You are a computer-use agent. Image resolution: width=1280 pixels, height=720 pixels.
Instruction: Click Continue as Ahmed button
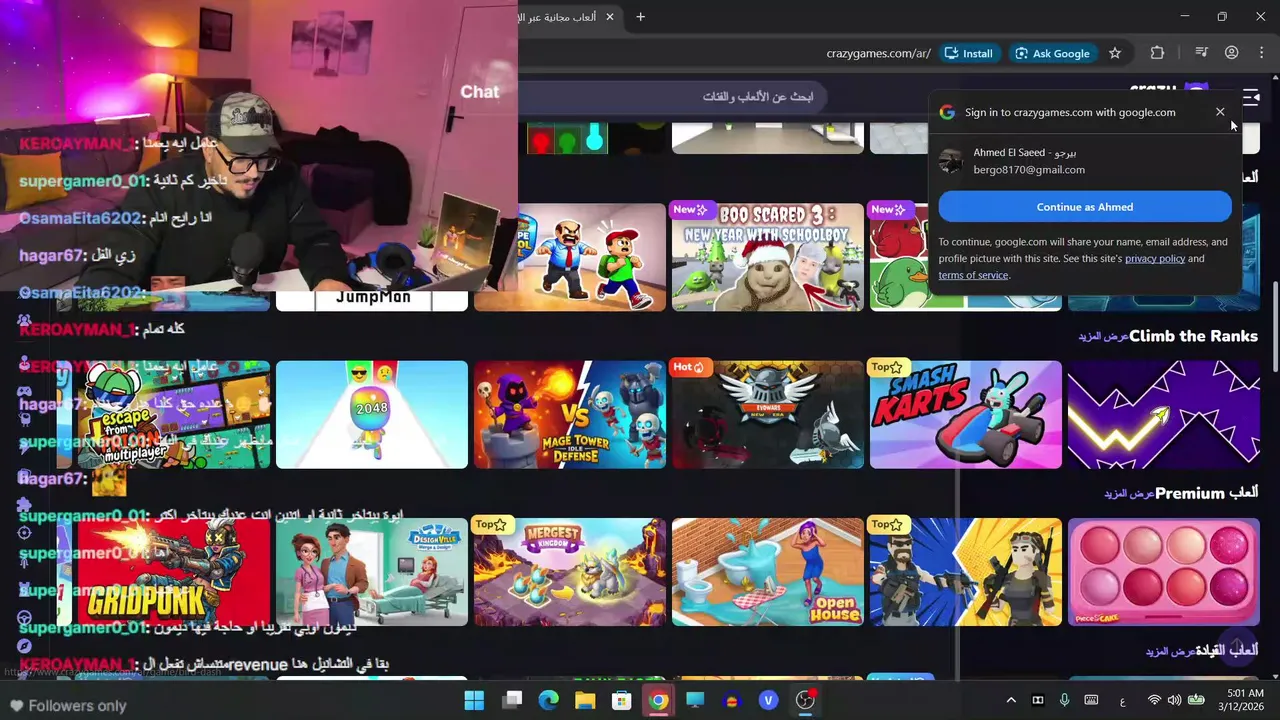(1085, 207)
